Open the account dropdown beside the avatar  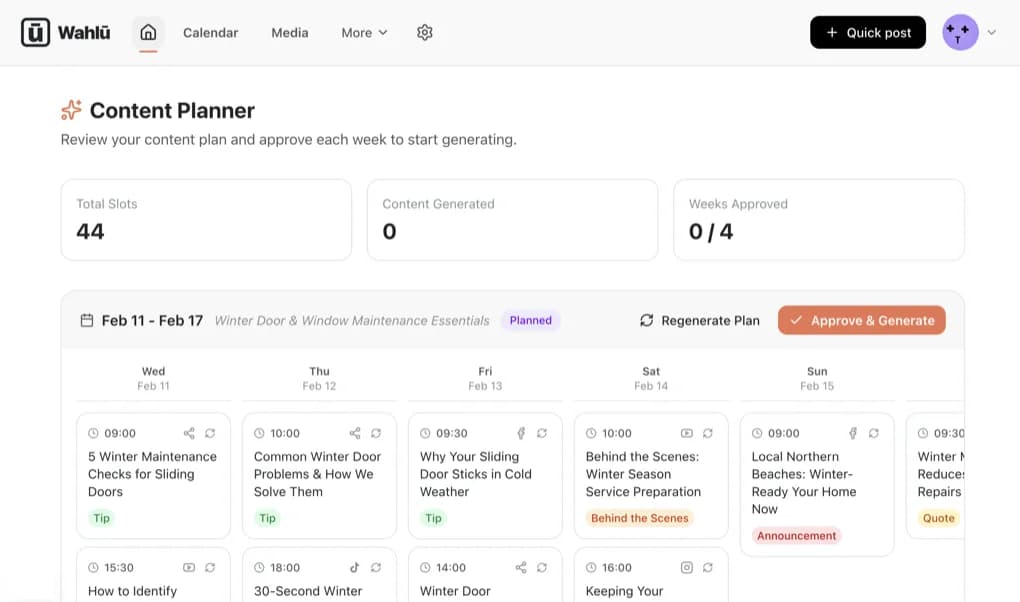(x=990, y=32)
